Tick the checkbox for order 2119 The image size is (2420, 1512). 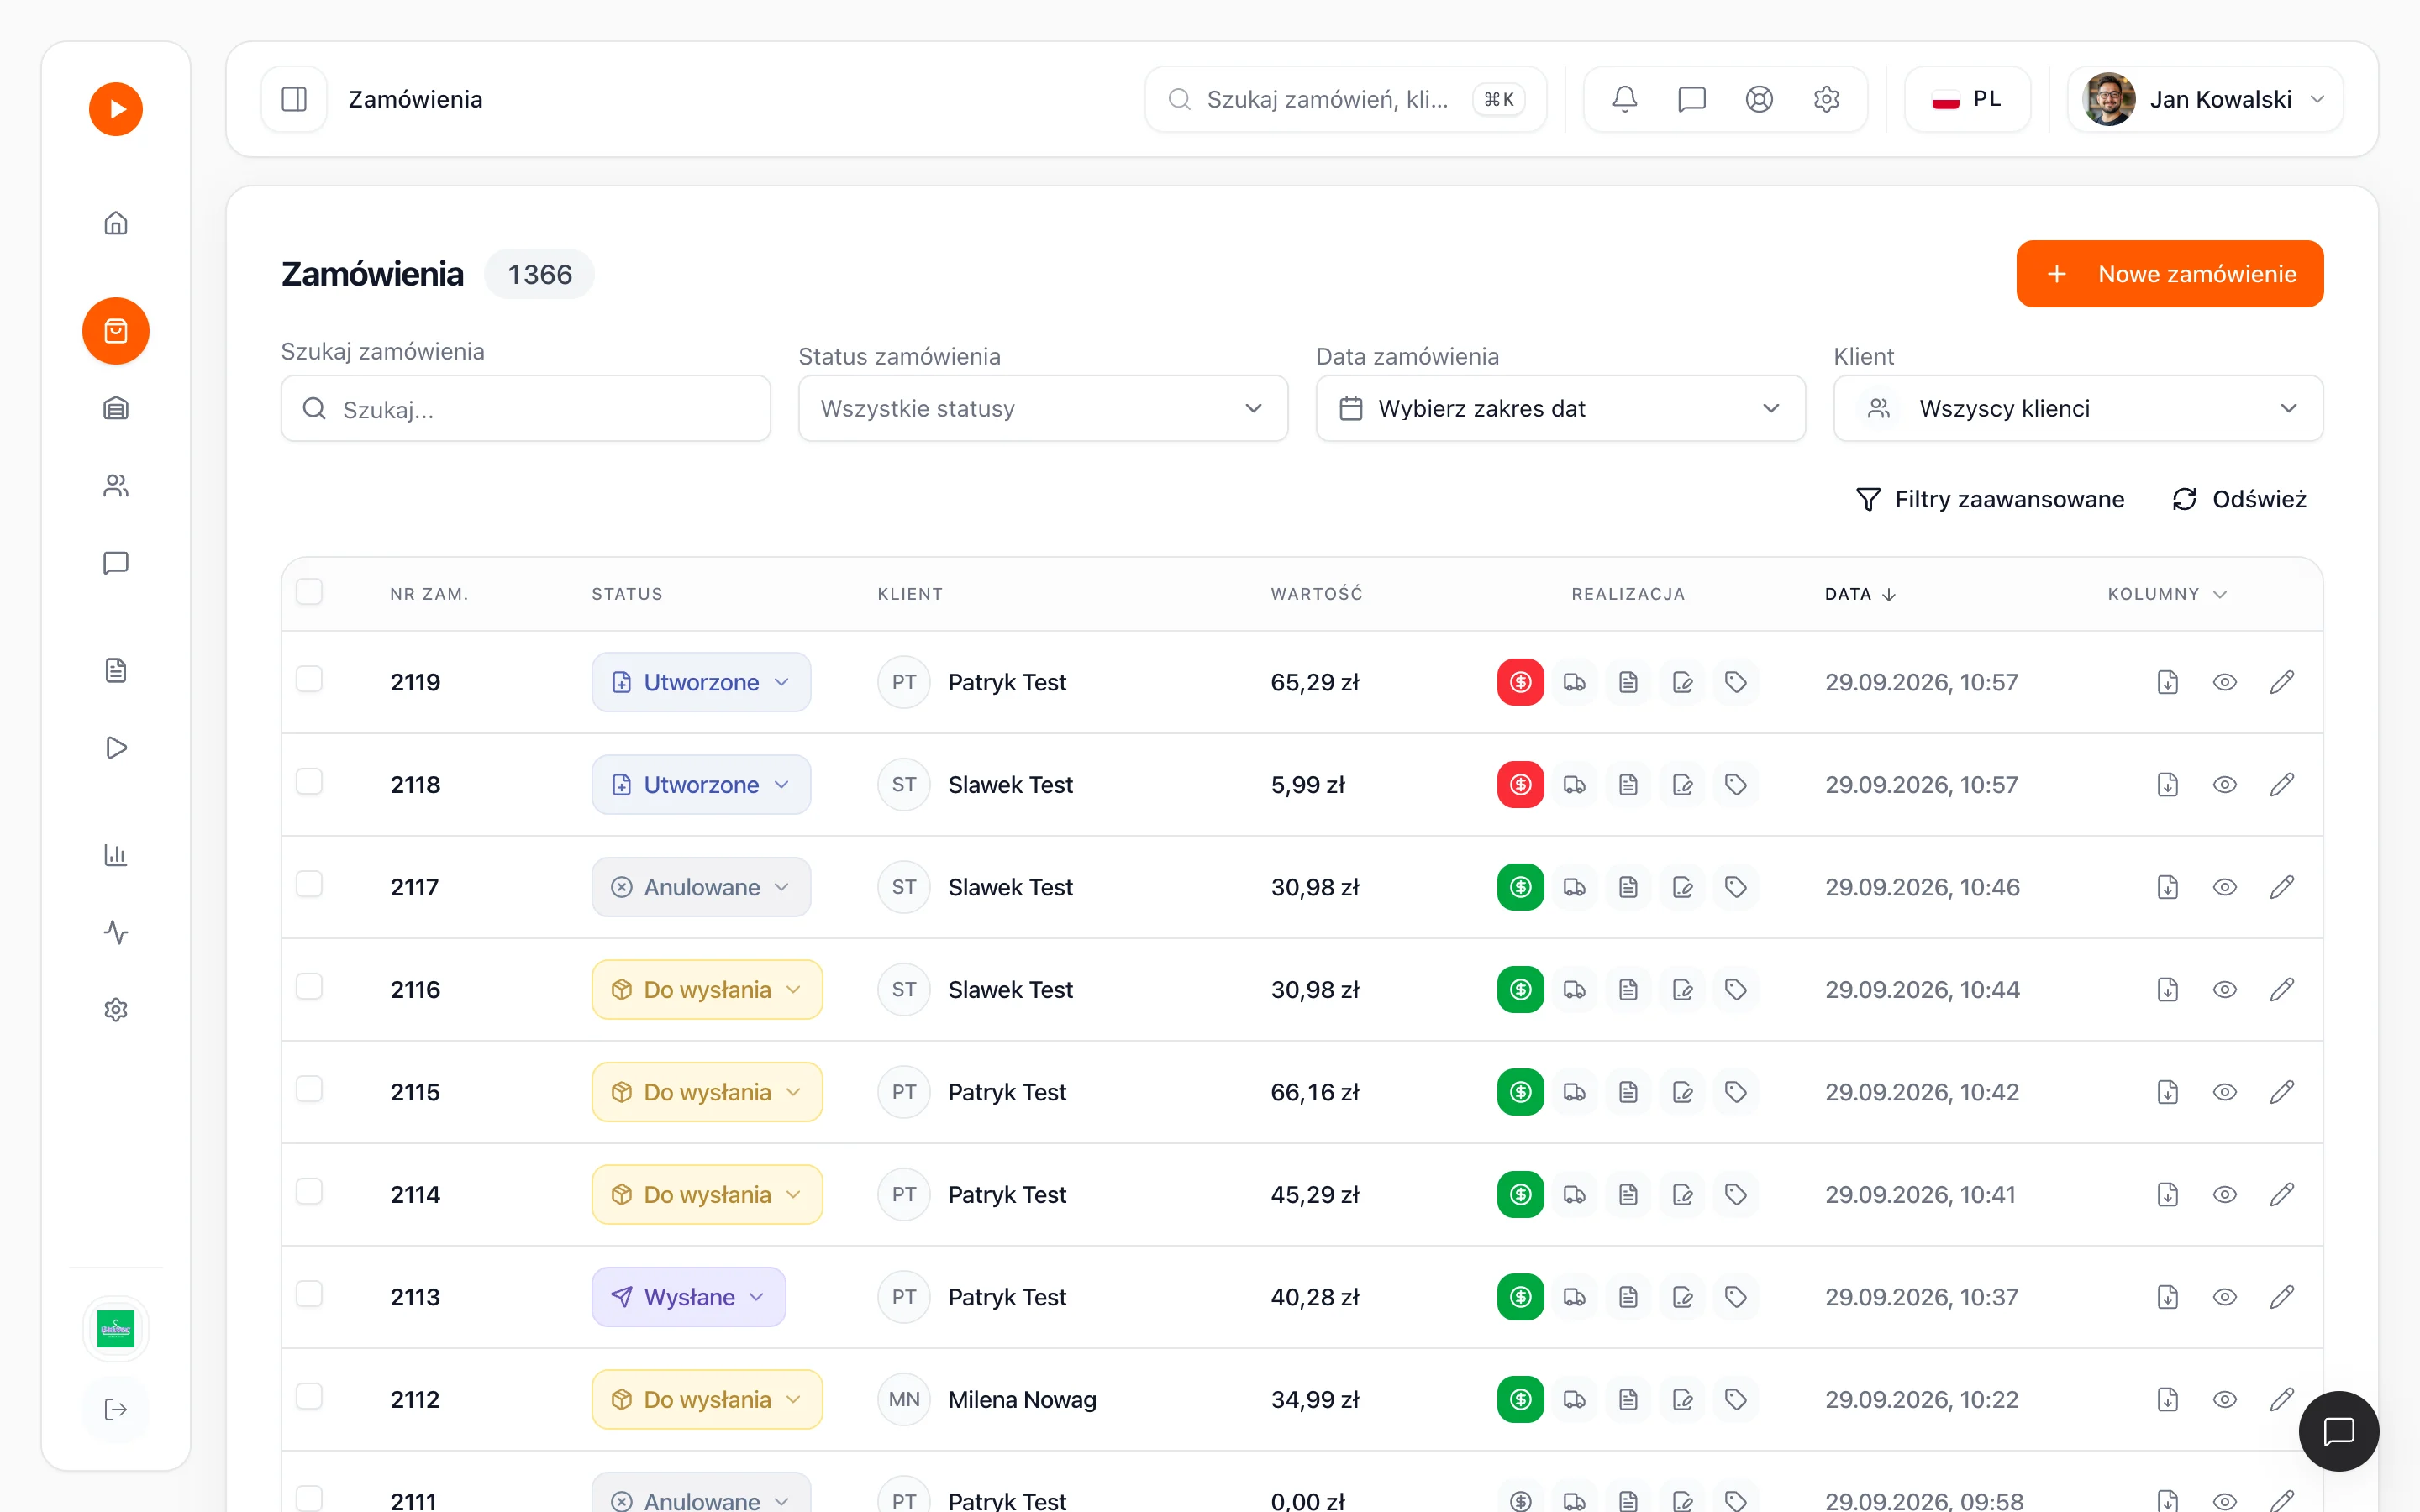point(310,680)
